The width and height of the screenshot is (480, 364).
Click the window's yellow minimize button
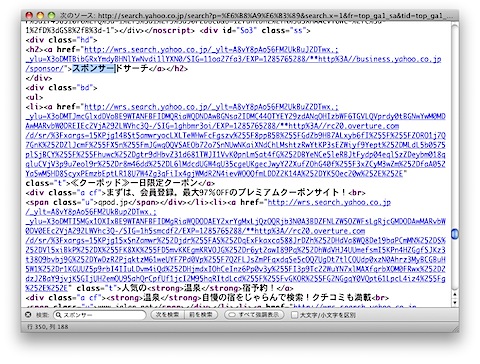pos(40,15)
